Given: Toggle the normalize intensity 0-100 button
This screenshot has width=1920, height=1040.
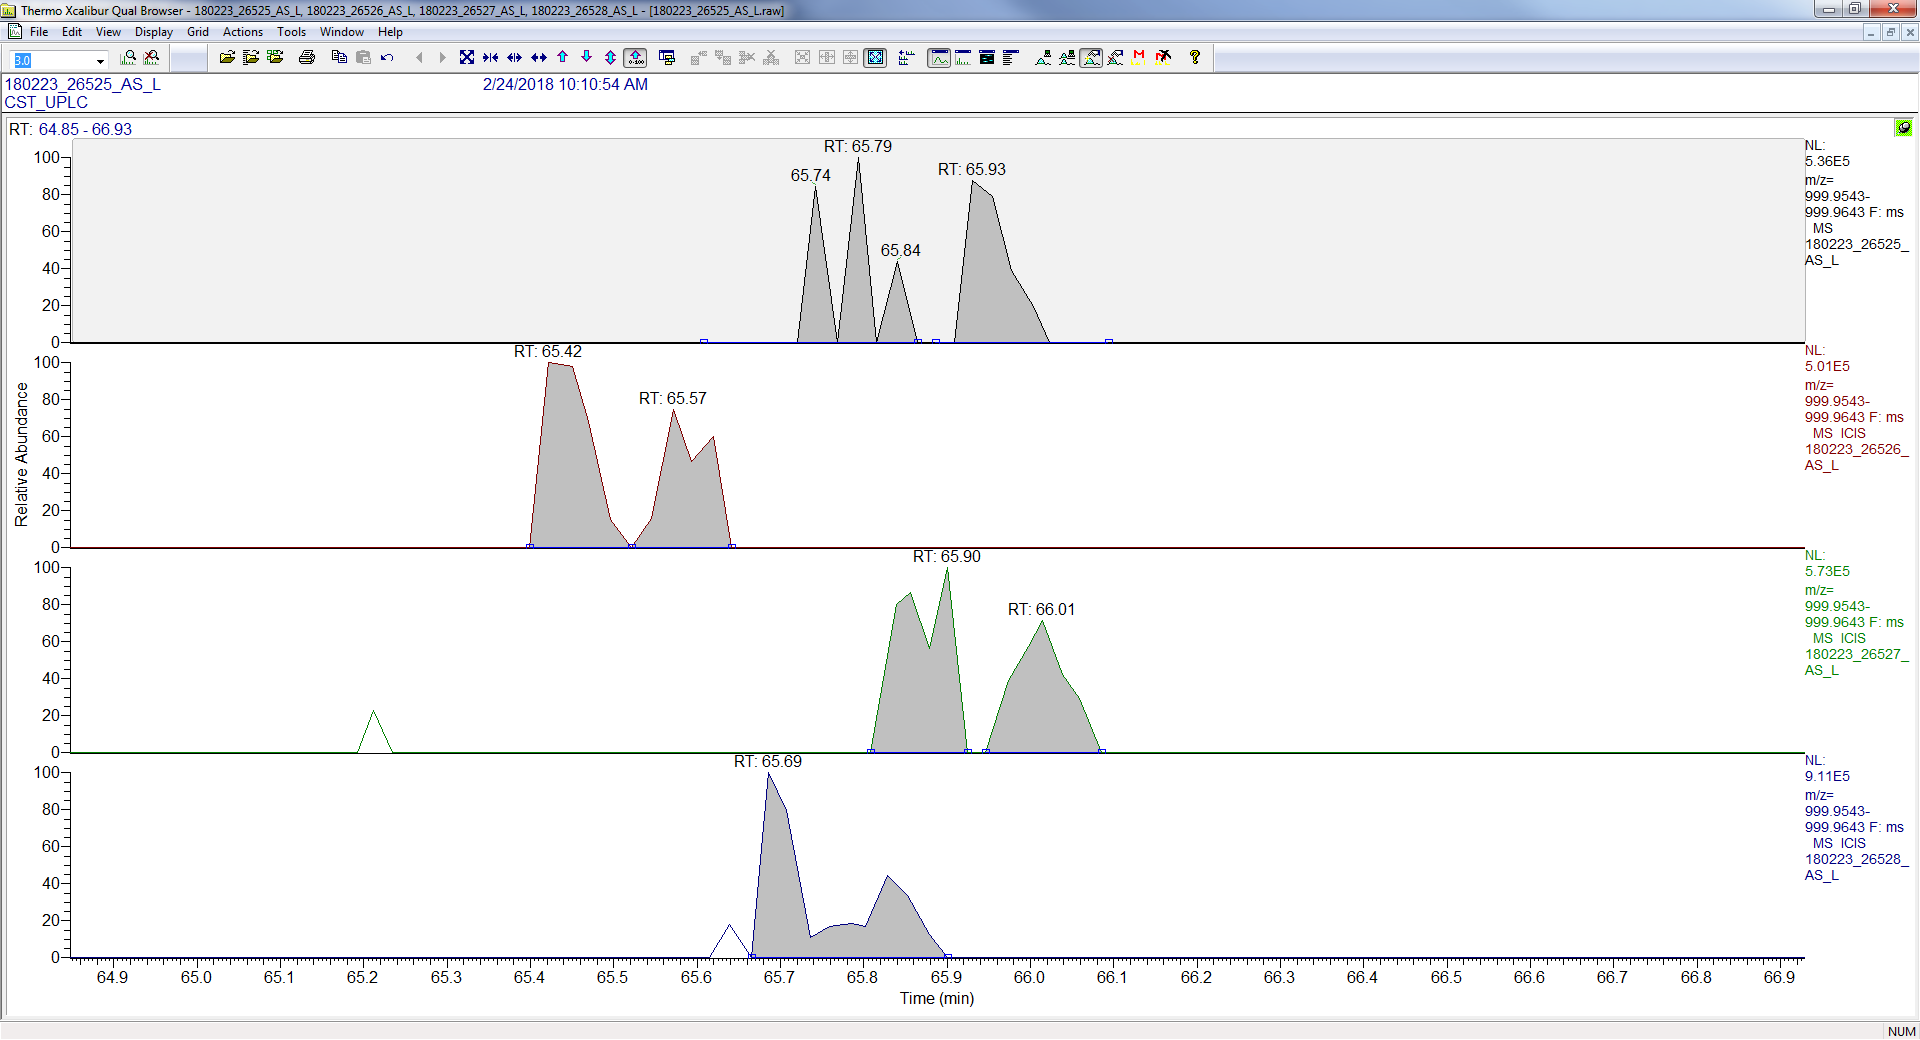Looking at the screenshot, I should tap(635, 58).
